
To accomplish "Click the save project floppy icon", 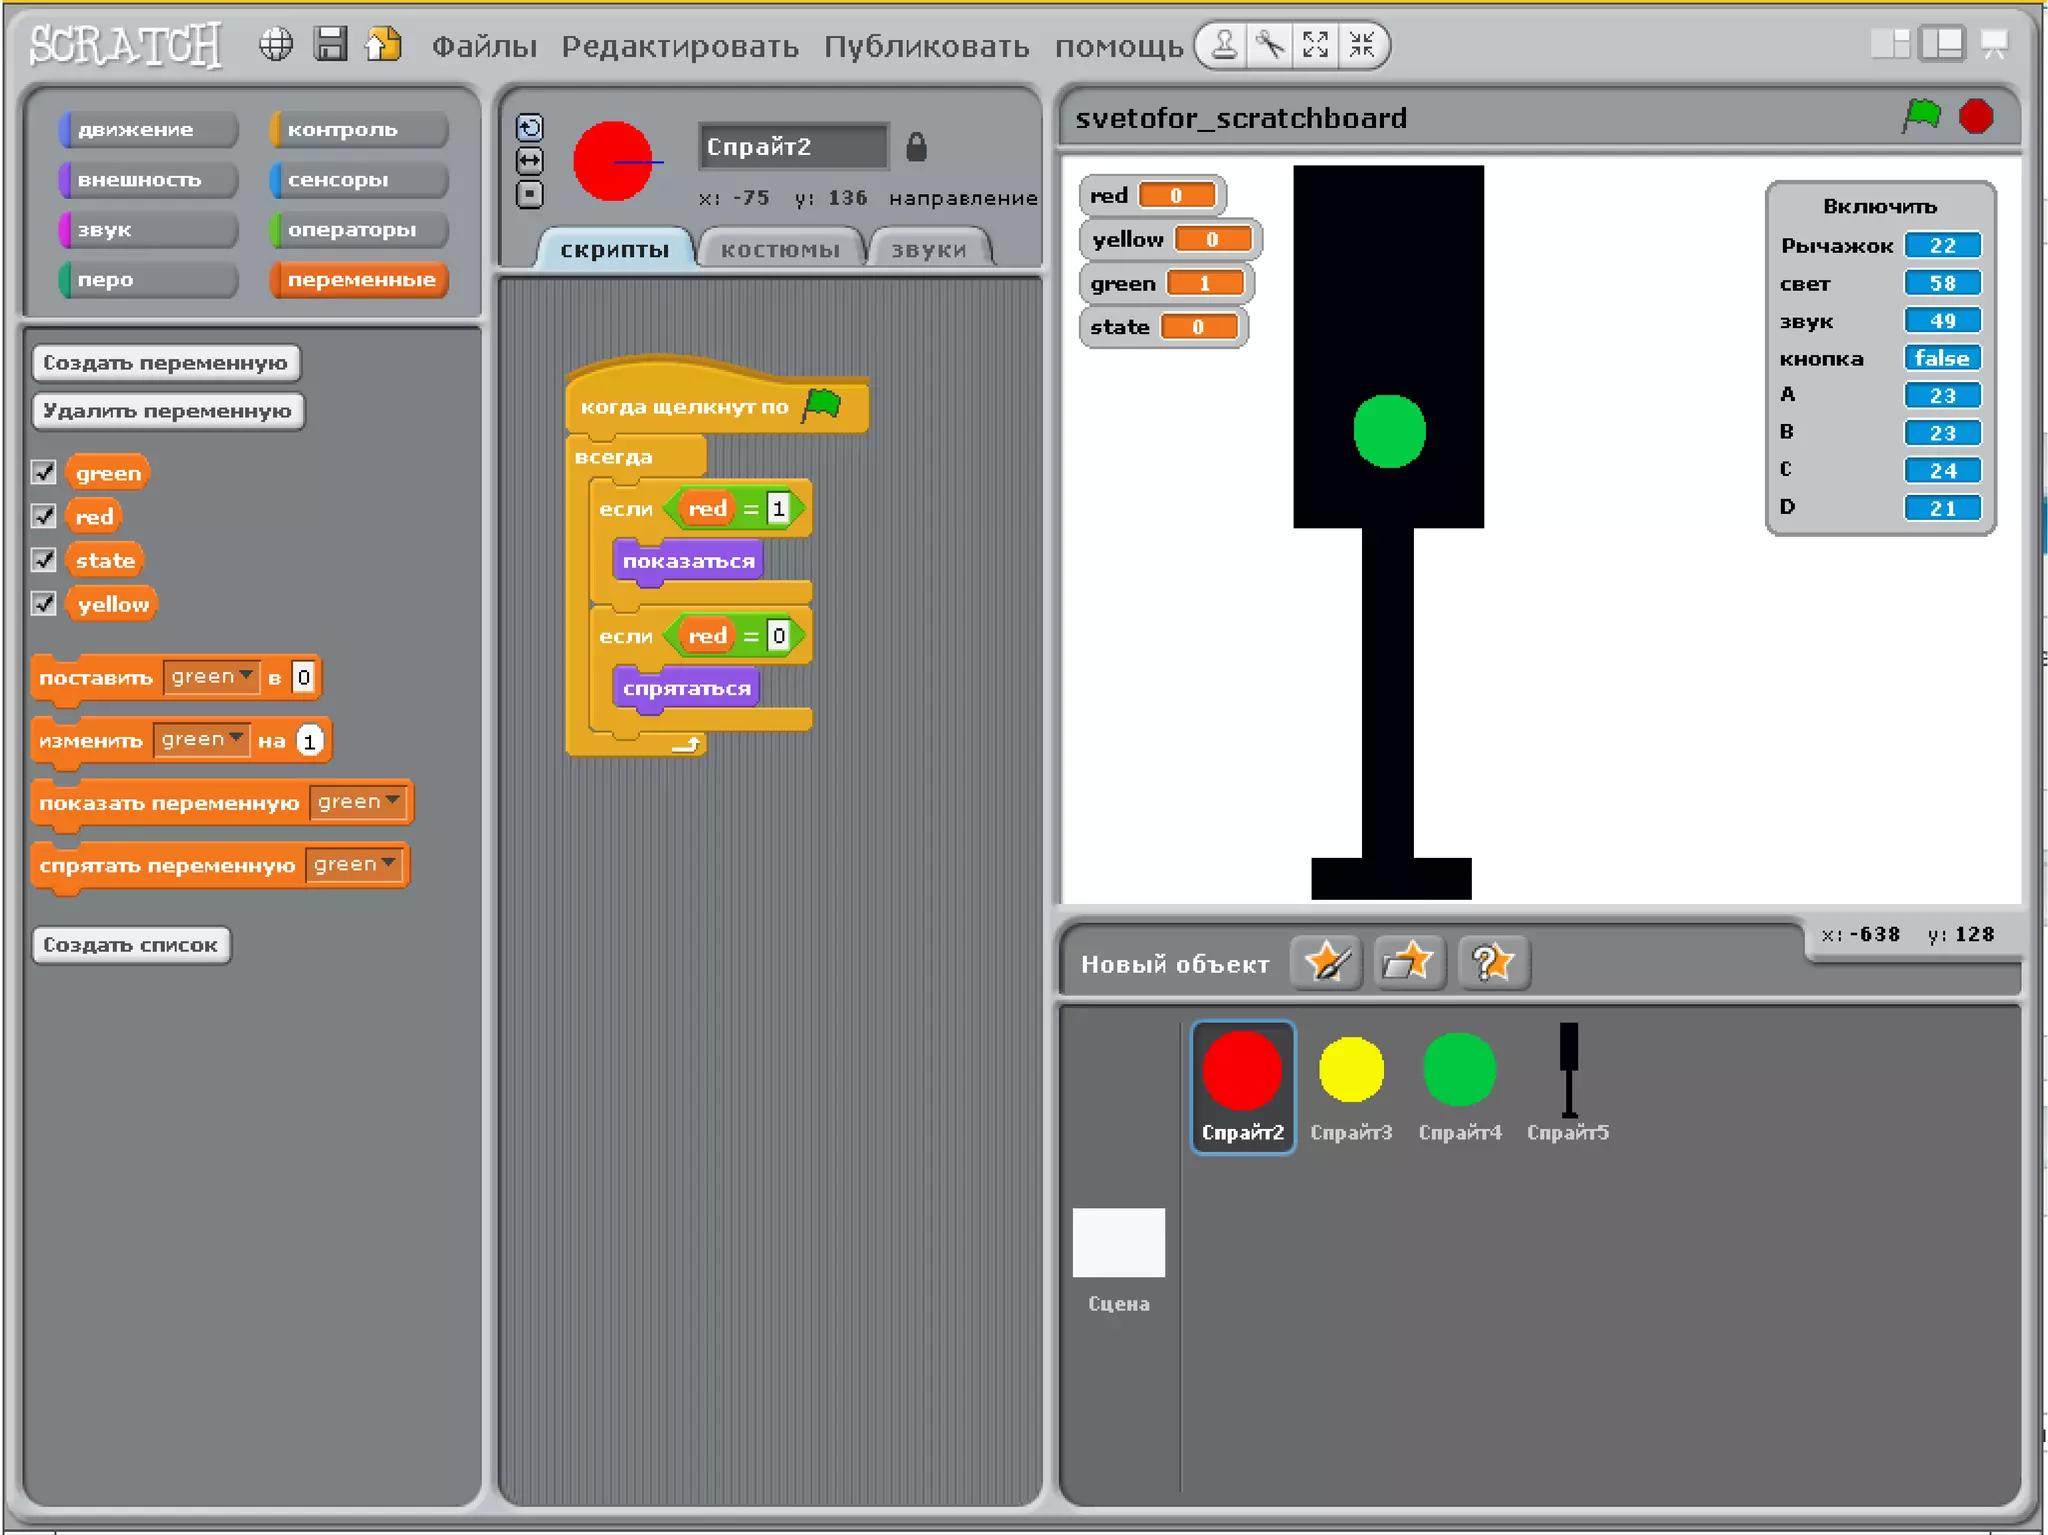I will tap(330, 45).
